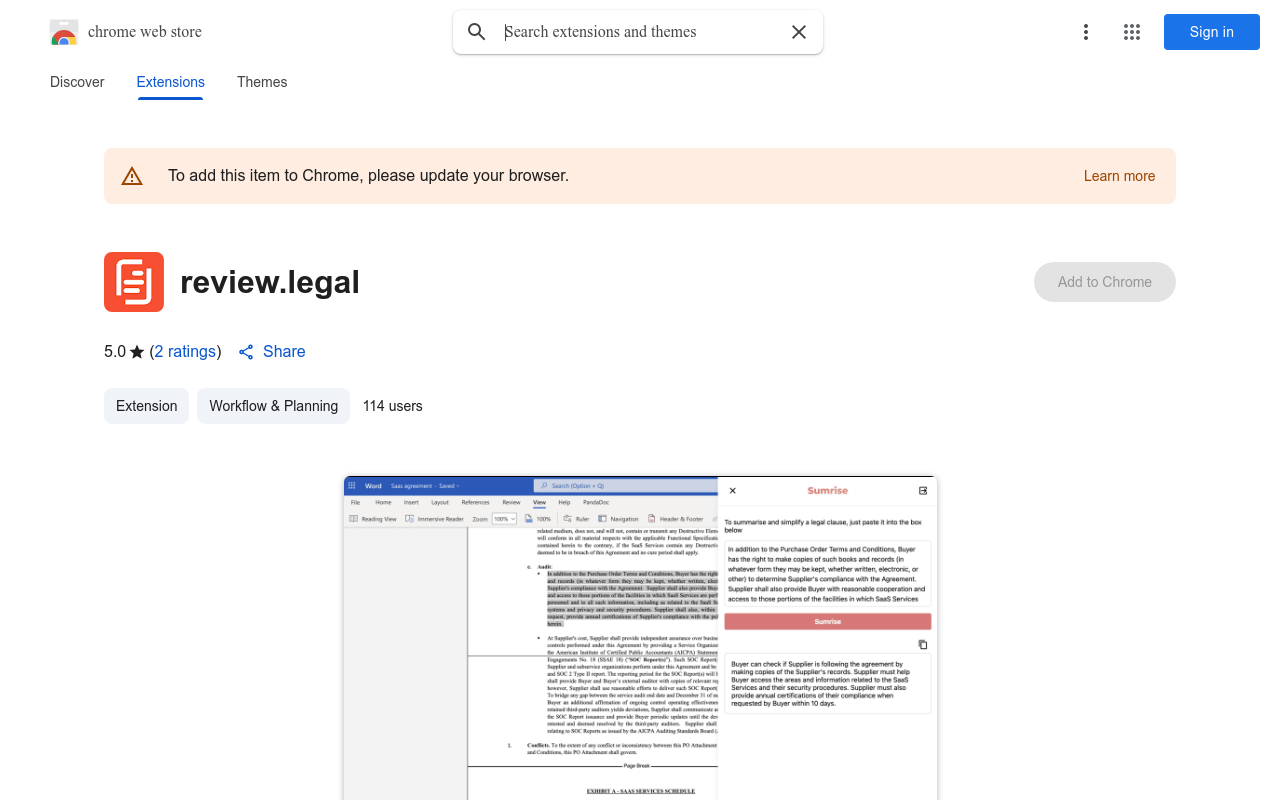Viewport: 1280px width, 800px height.
Task: Click the Word app grid icon in screenshot
Action: pos(352,486)
